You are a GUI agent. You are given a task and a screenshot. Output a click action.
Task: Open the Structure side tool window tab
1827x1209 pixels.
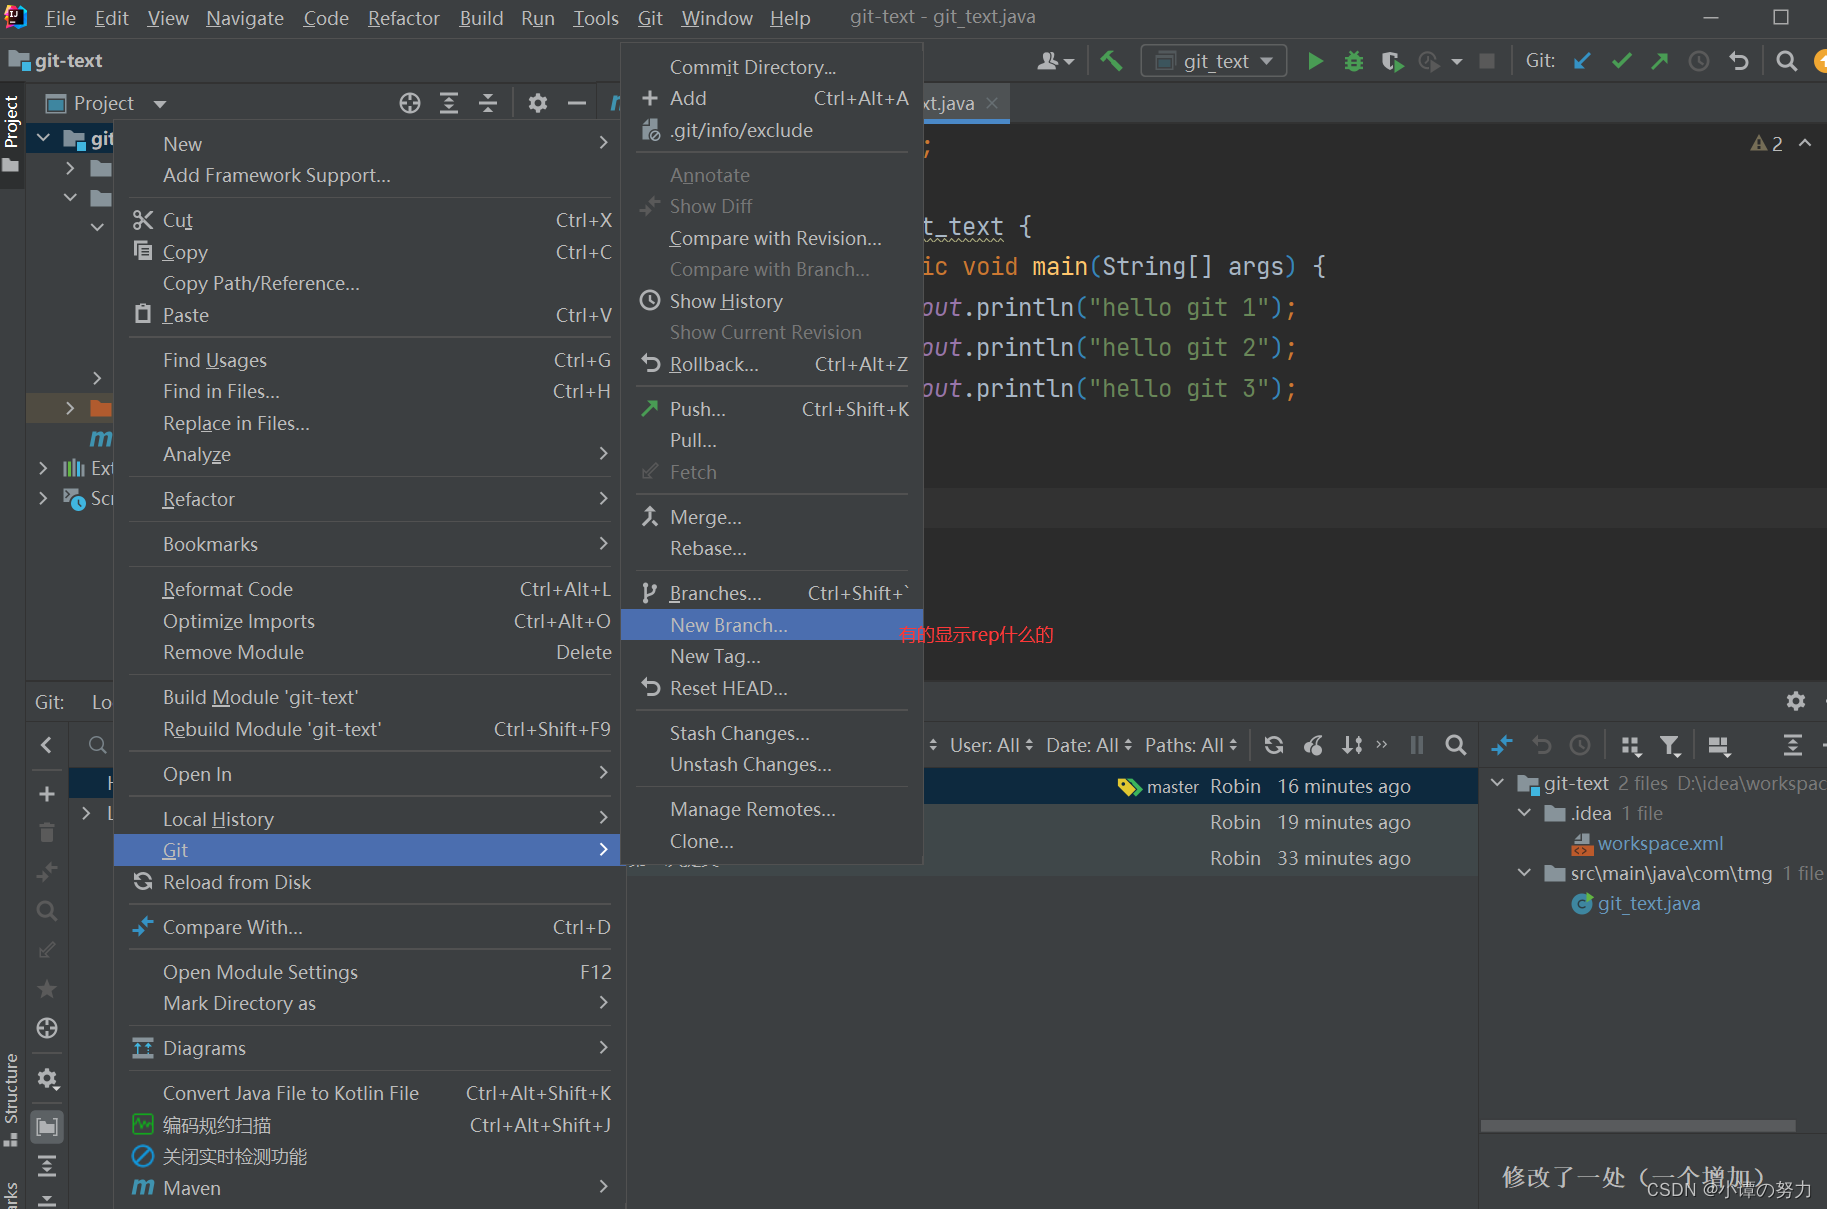pos(11,1098)
